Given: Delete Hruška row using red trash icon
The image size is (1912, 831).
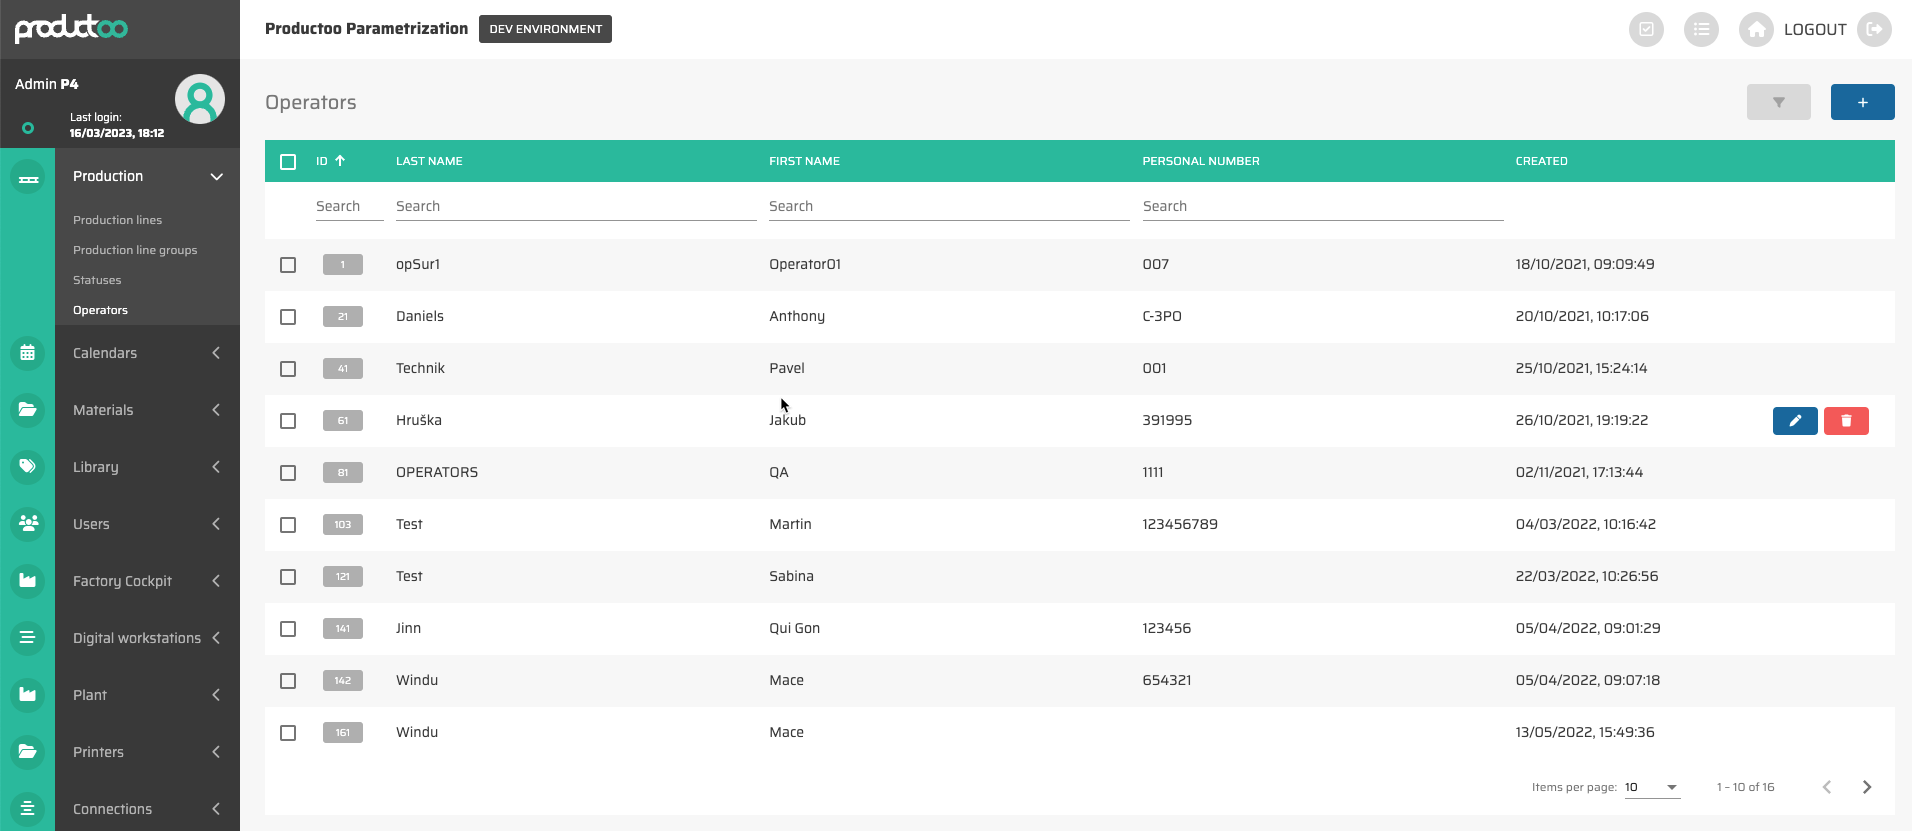Looking at the screenshot, I should 1845,421.
